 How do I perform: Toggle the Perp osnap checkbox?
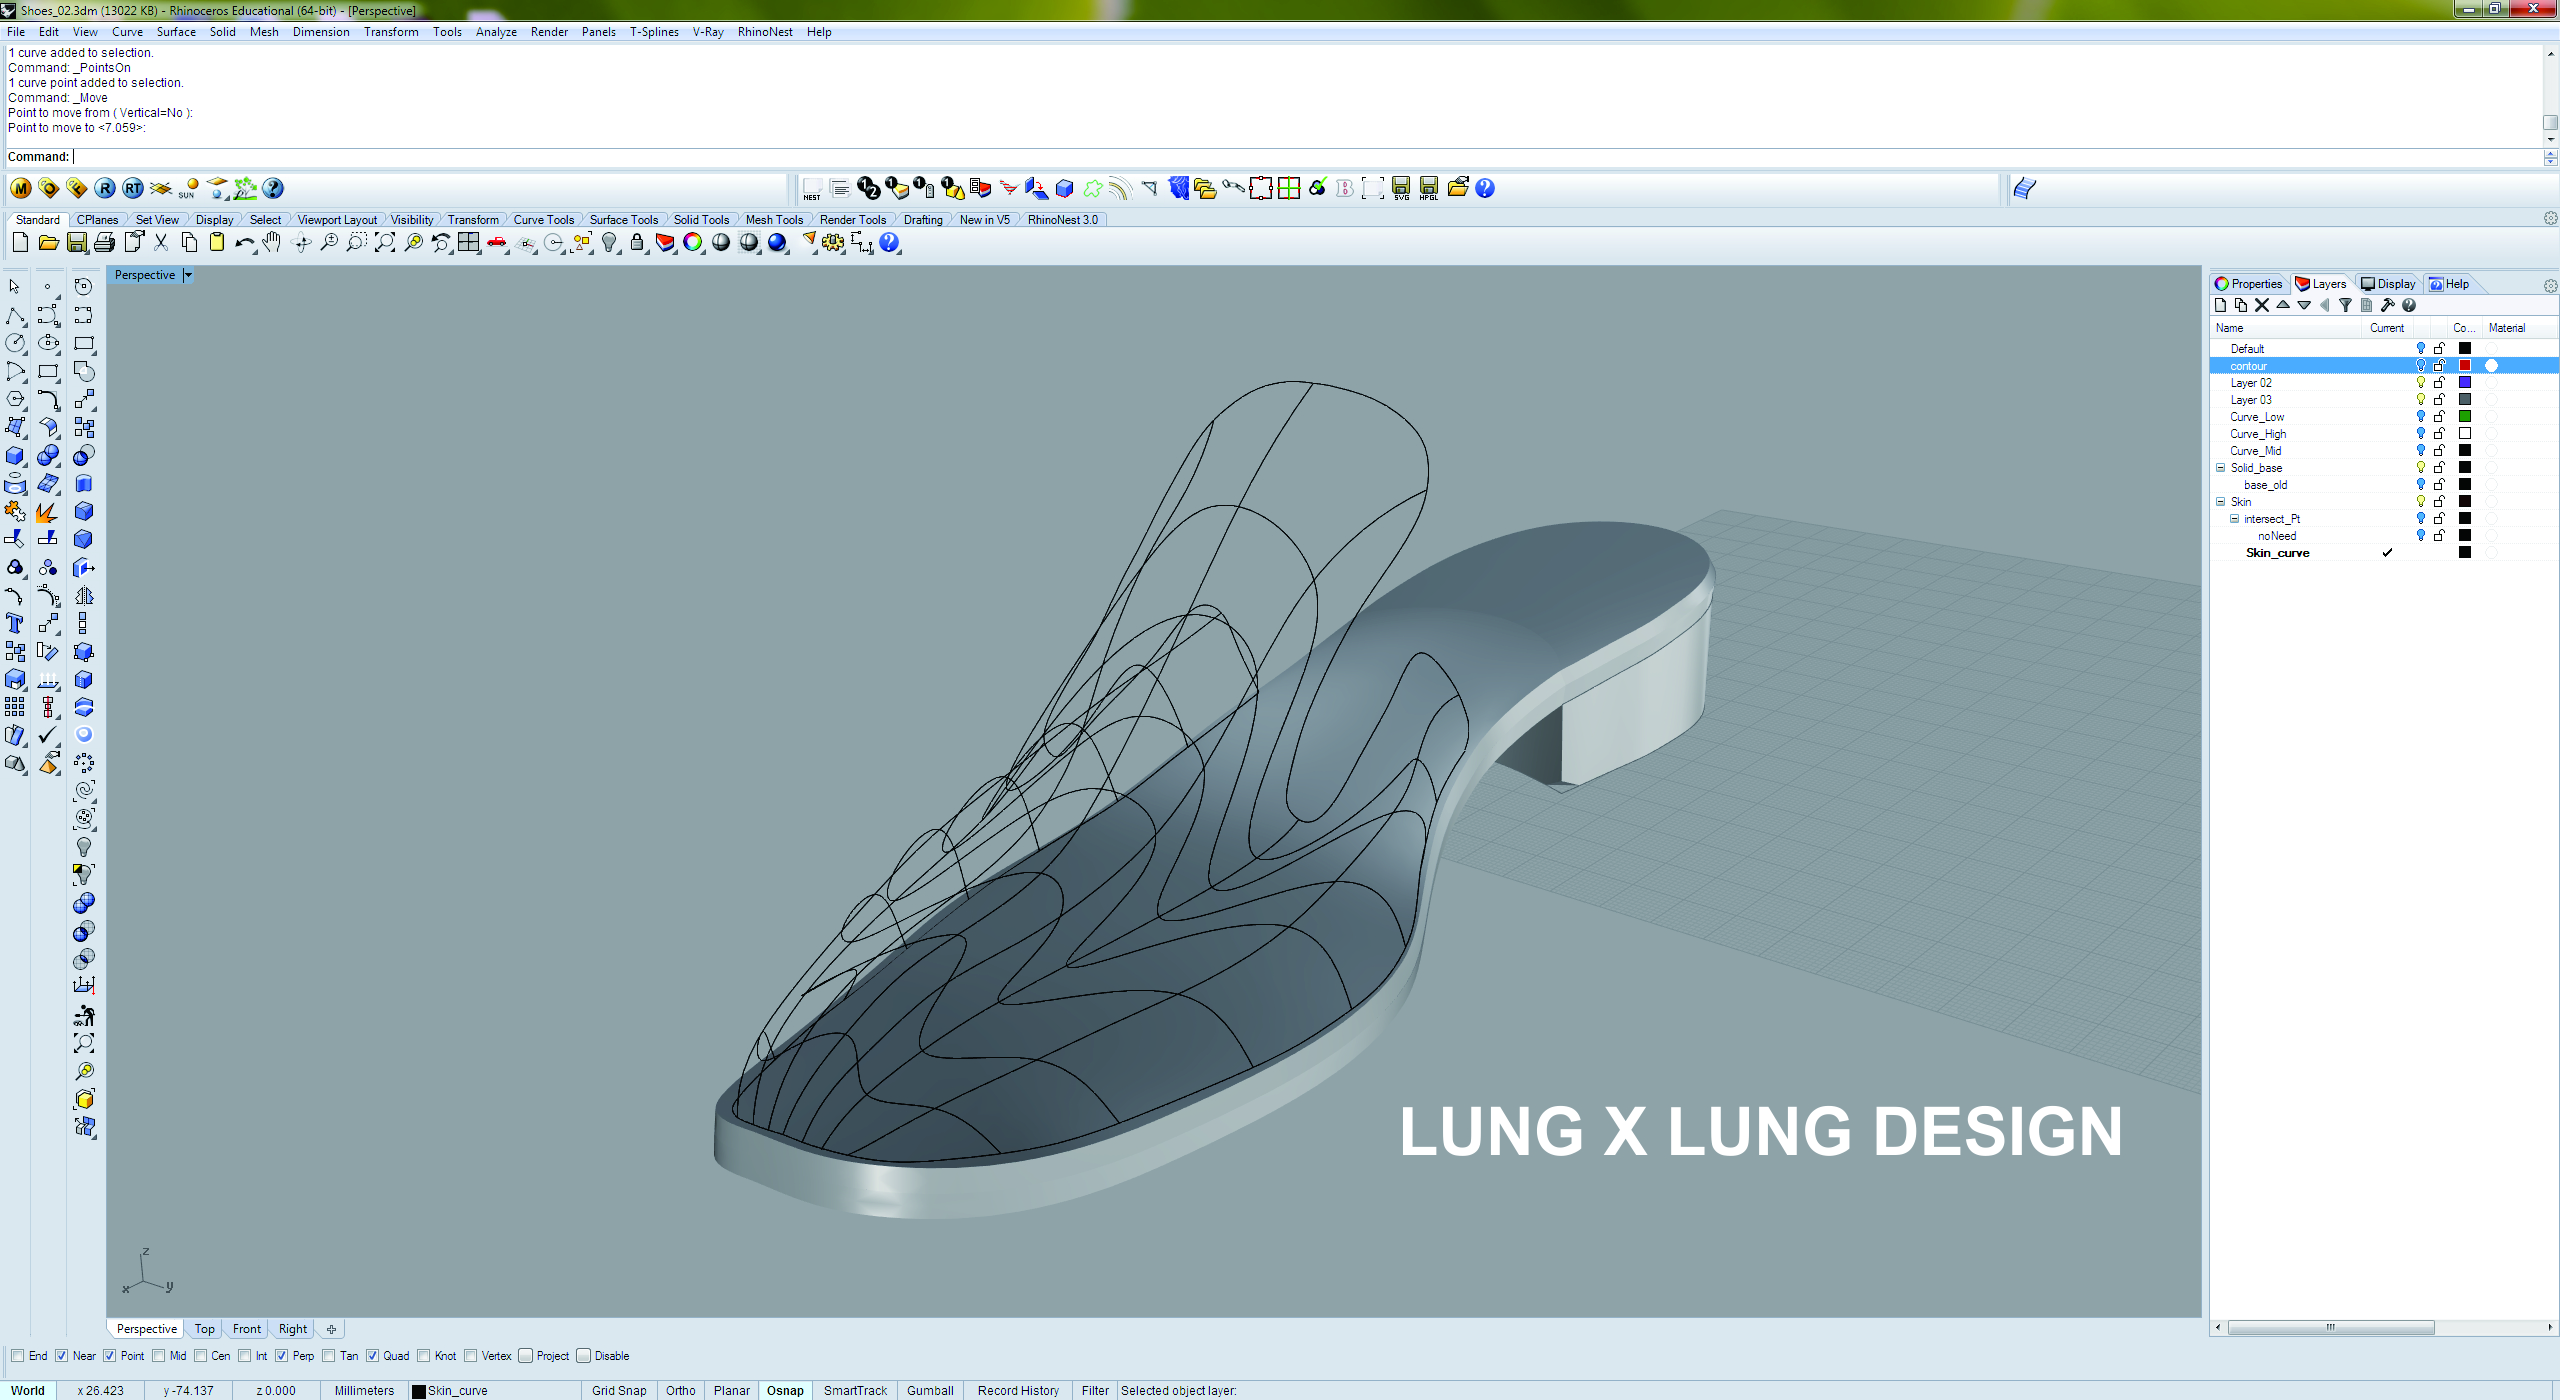tap(282, 1356)
